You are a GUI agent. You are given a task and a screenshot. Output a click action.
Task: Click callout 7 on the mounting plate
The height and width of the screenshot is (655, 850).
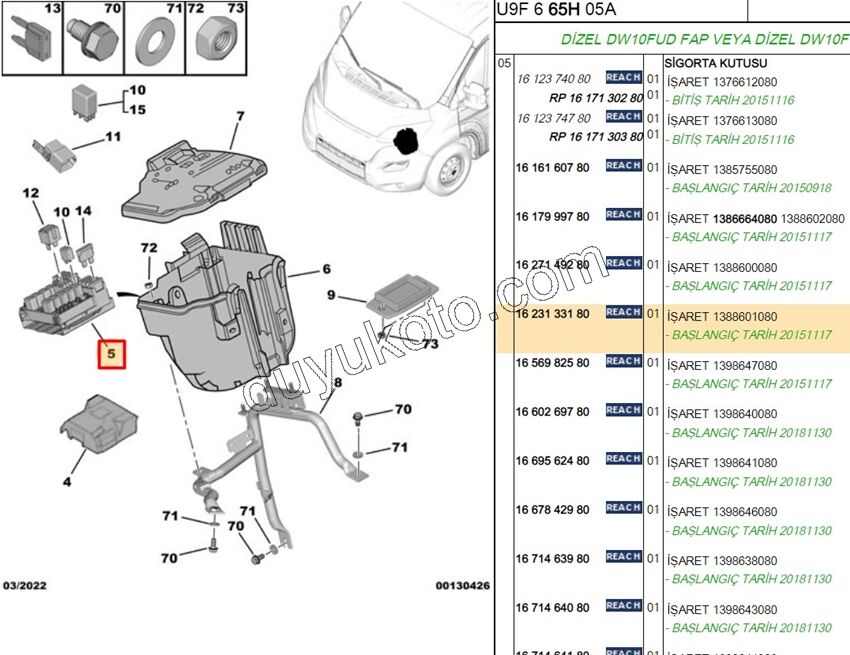point(239,116)
